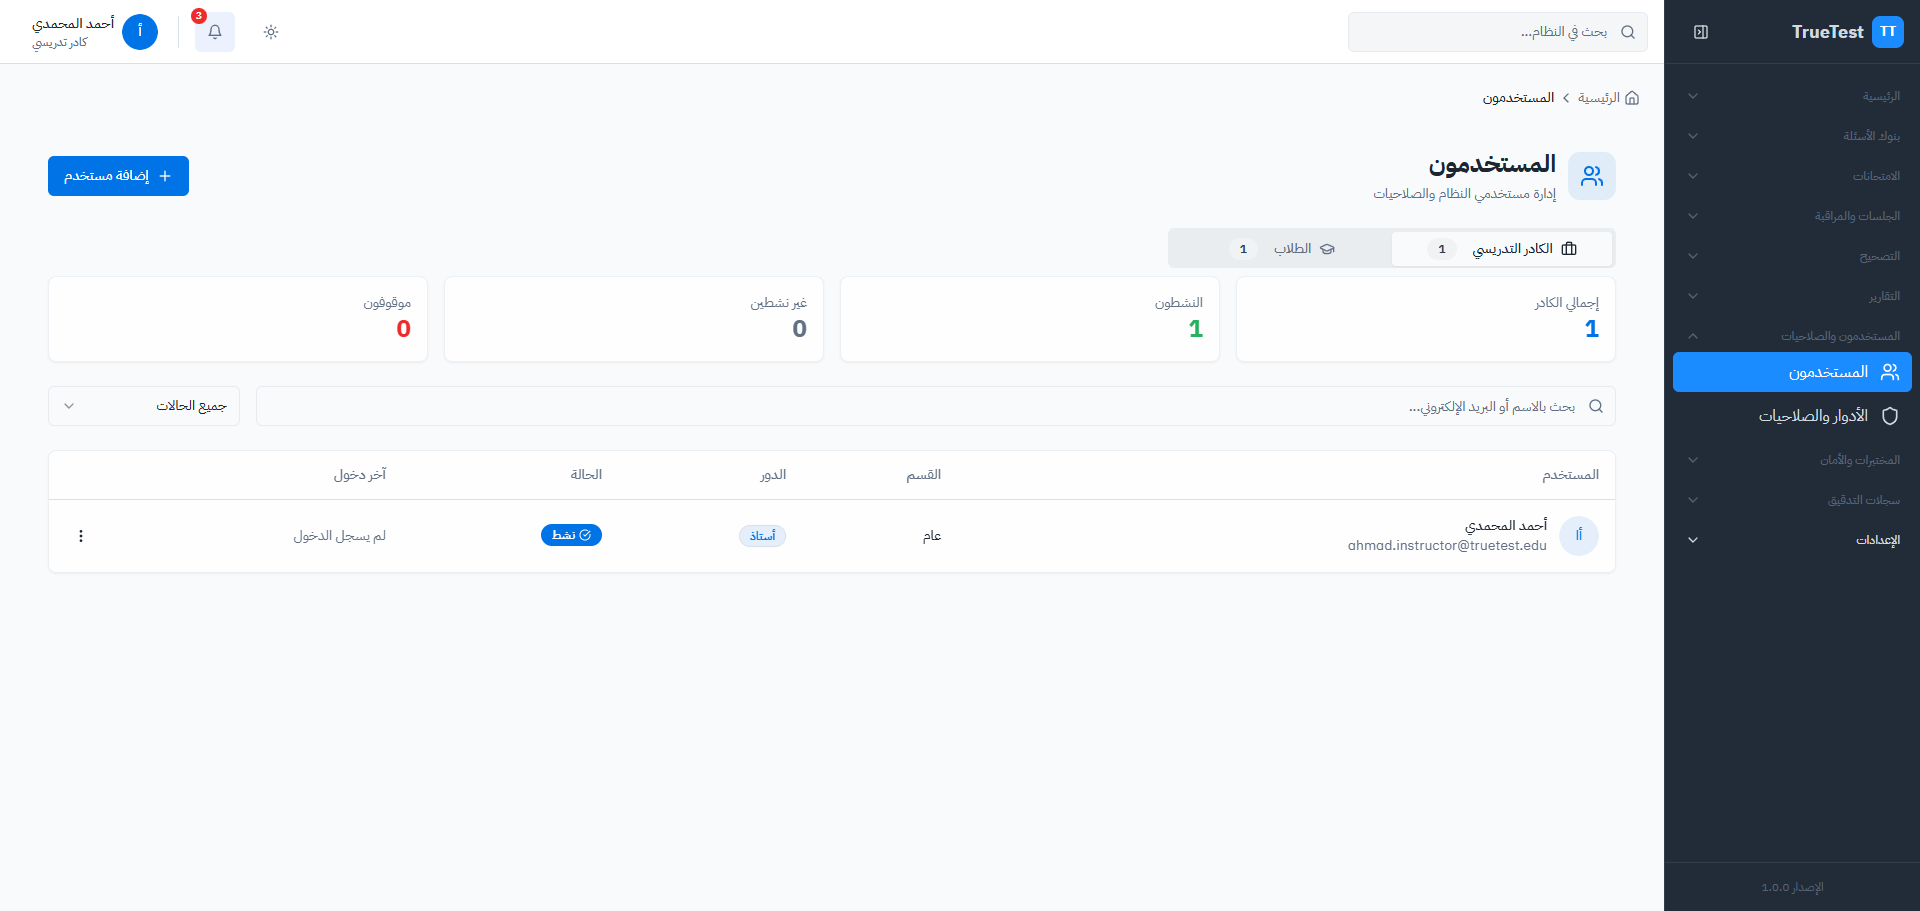Open the أحمد المحمدي profile avatar in the header

140,32
